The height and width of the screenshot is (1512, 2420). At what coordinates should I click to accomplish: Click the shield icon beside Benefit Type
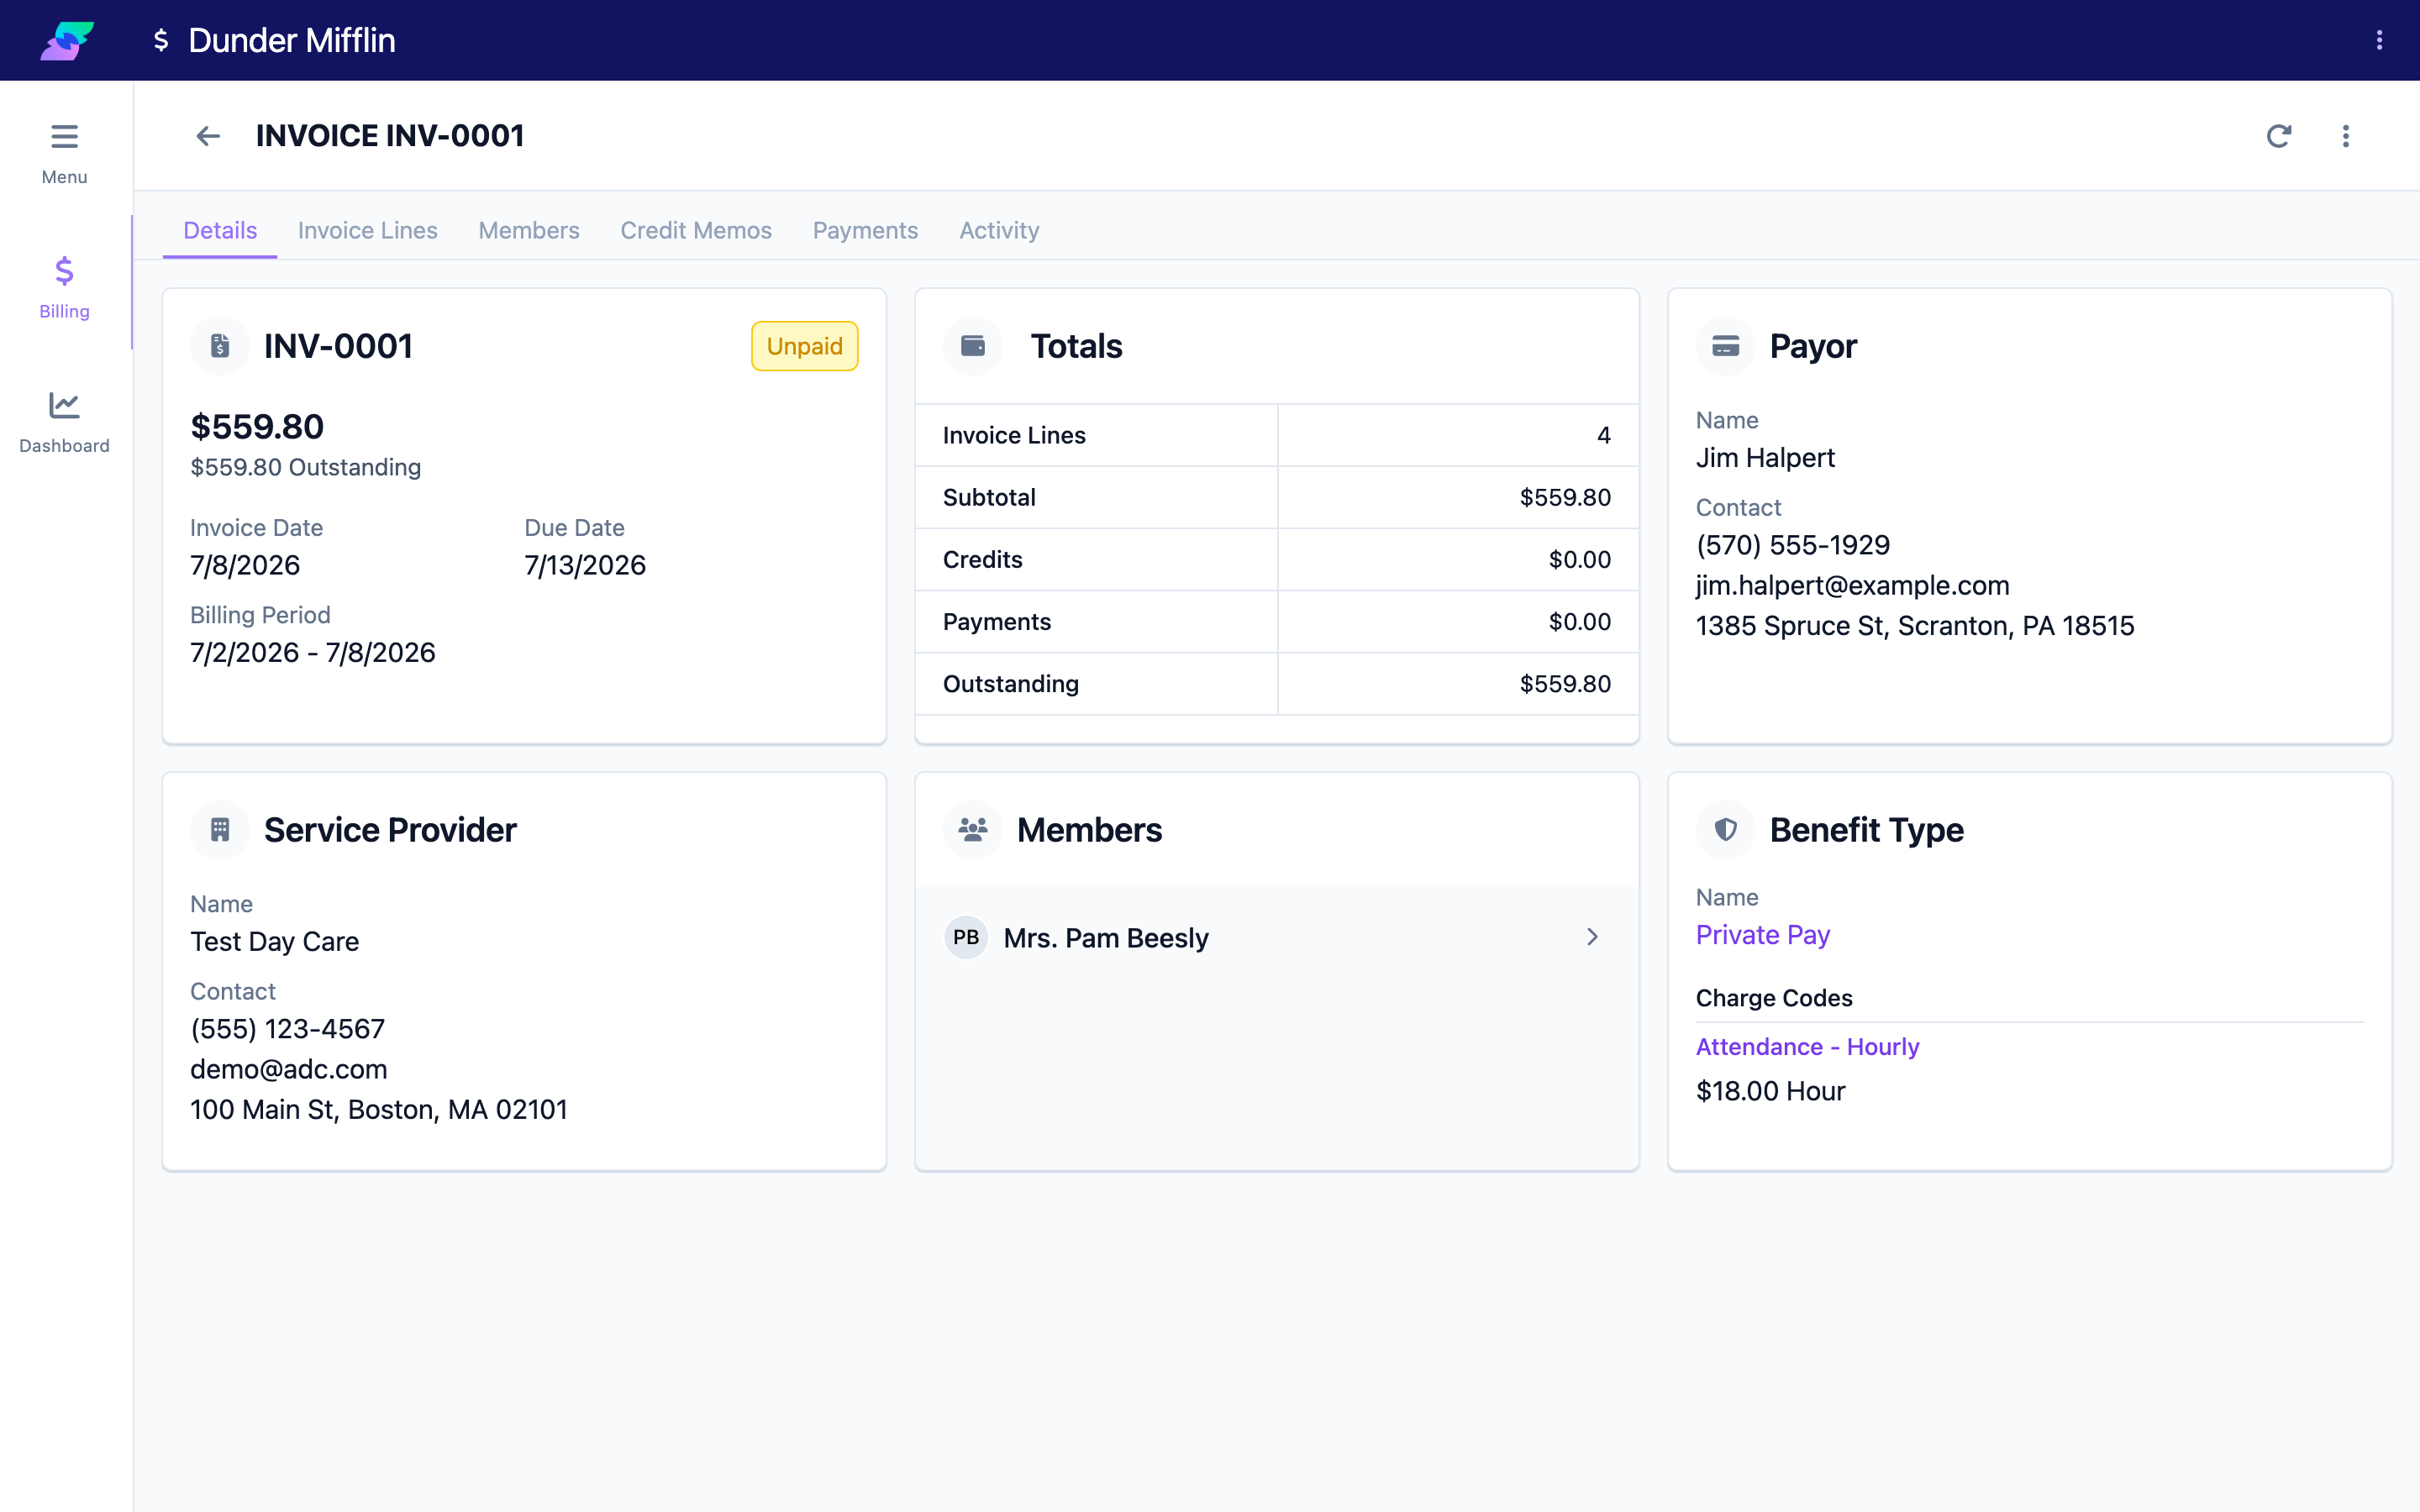[1726, 830]
